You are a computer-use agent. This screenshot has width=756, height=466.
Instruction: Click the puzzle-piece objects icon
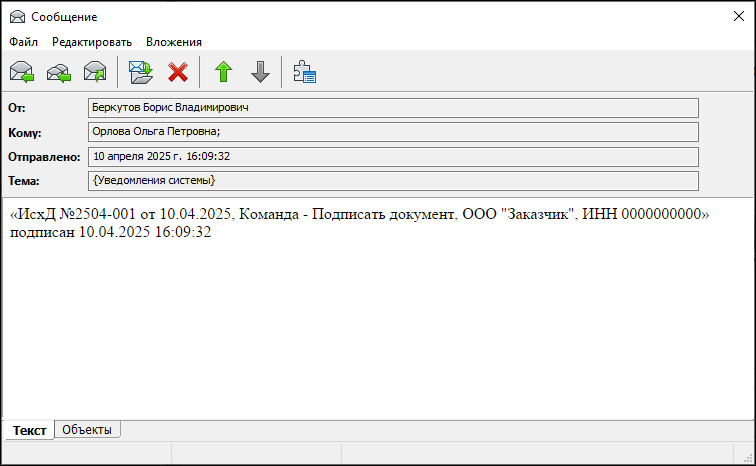pyautogui.click(x=304, y=72)
